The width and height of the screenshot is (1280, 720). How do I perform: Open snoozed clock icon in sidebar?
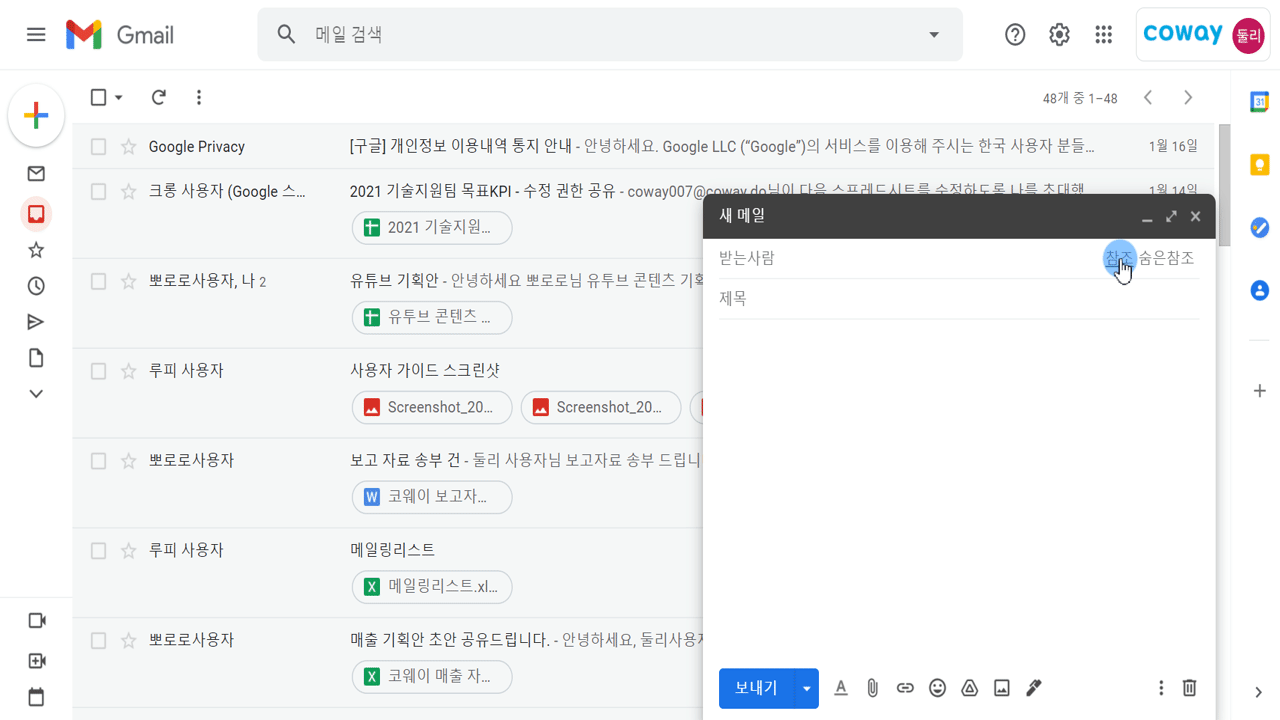click(x=36, y=286)
